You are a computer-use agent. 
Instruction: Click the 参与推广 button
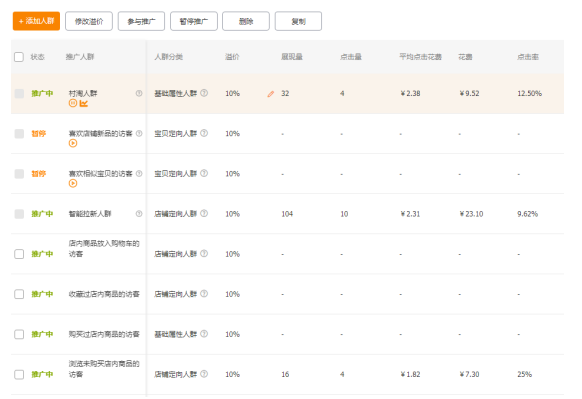tap(141, 21)
